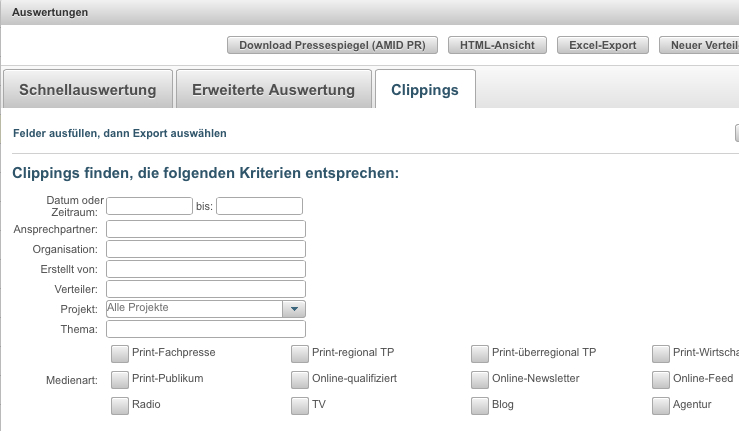The image size is (739, 431).
Task: Switch to Schnellauswertung tab
Action: (88, 89)
